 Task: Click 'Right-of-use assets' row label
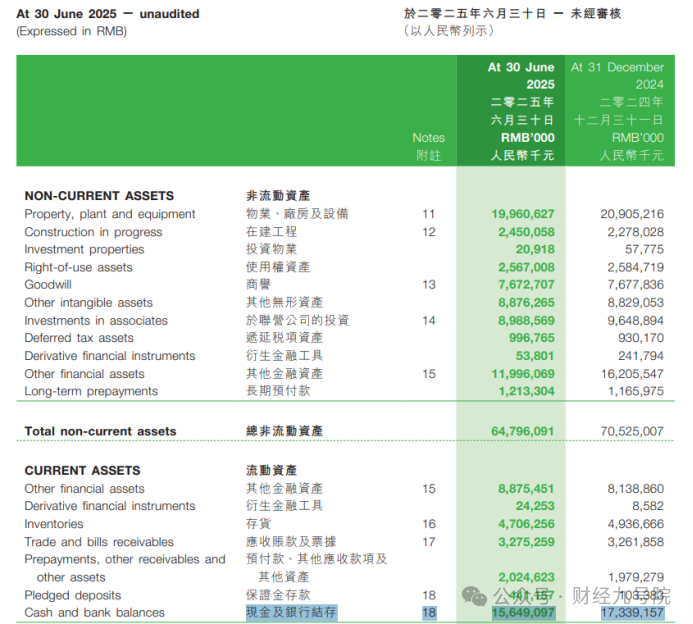click(78, 267)
